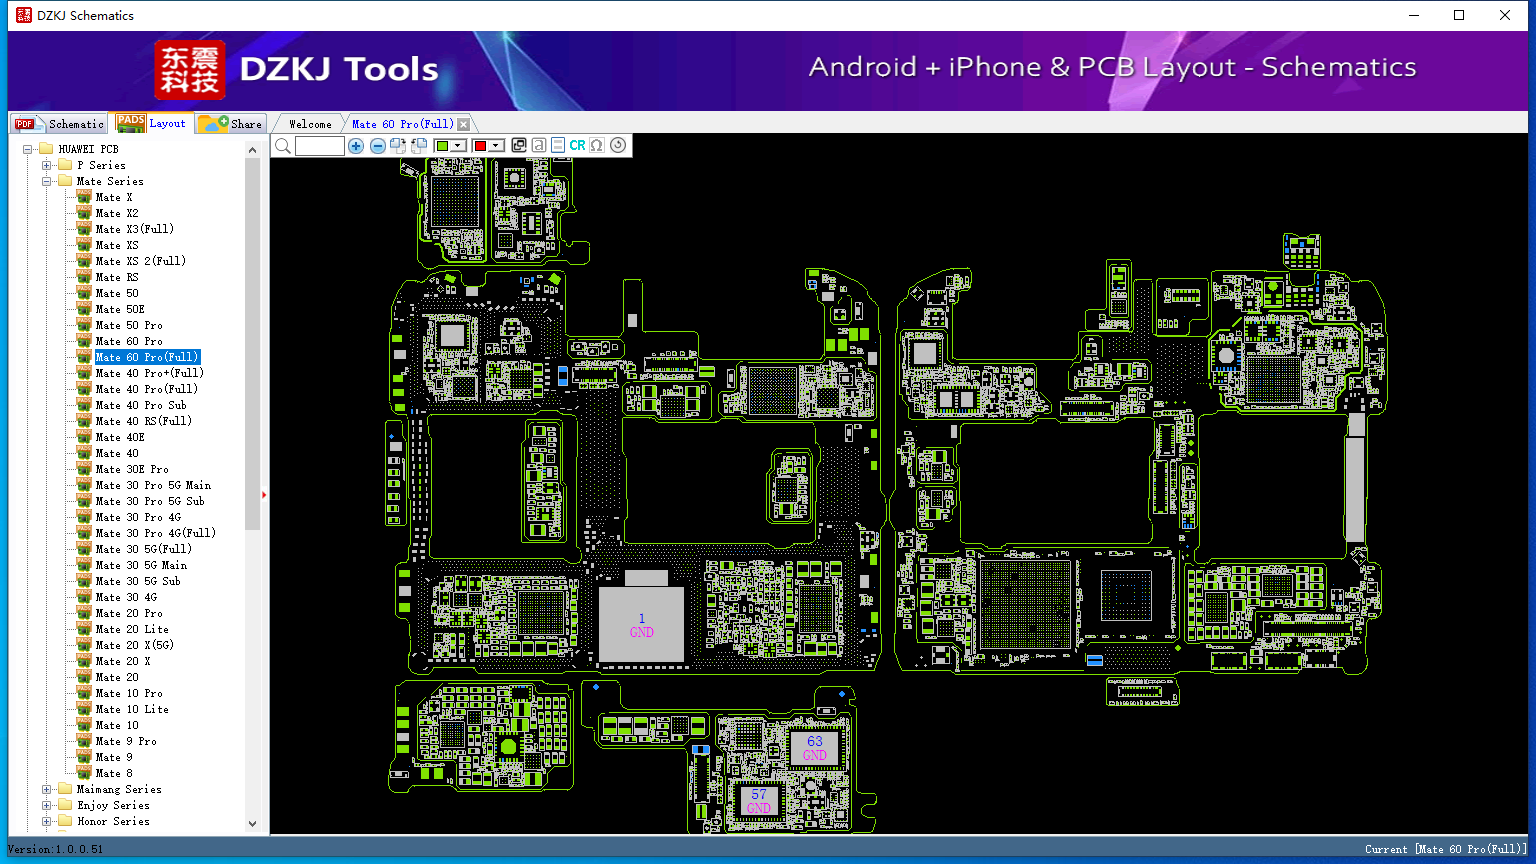Image resolution: width=1536 pixels, height=864 pixels.
Task: Open the Mate 30 Pro 4G(Full) layout
Action: point(155,533)
